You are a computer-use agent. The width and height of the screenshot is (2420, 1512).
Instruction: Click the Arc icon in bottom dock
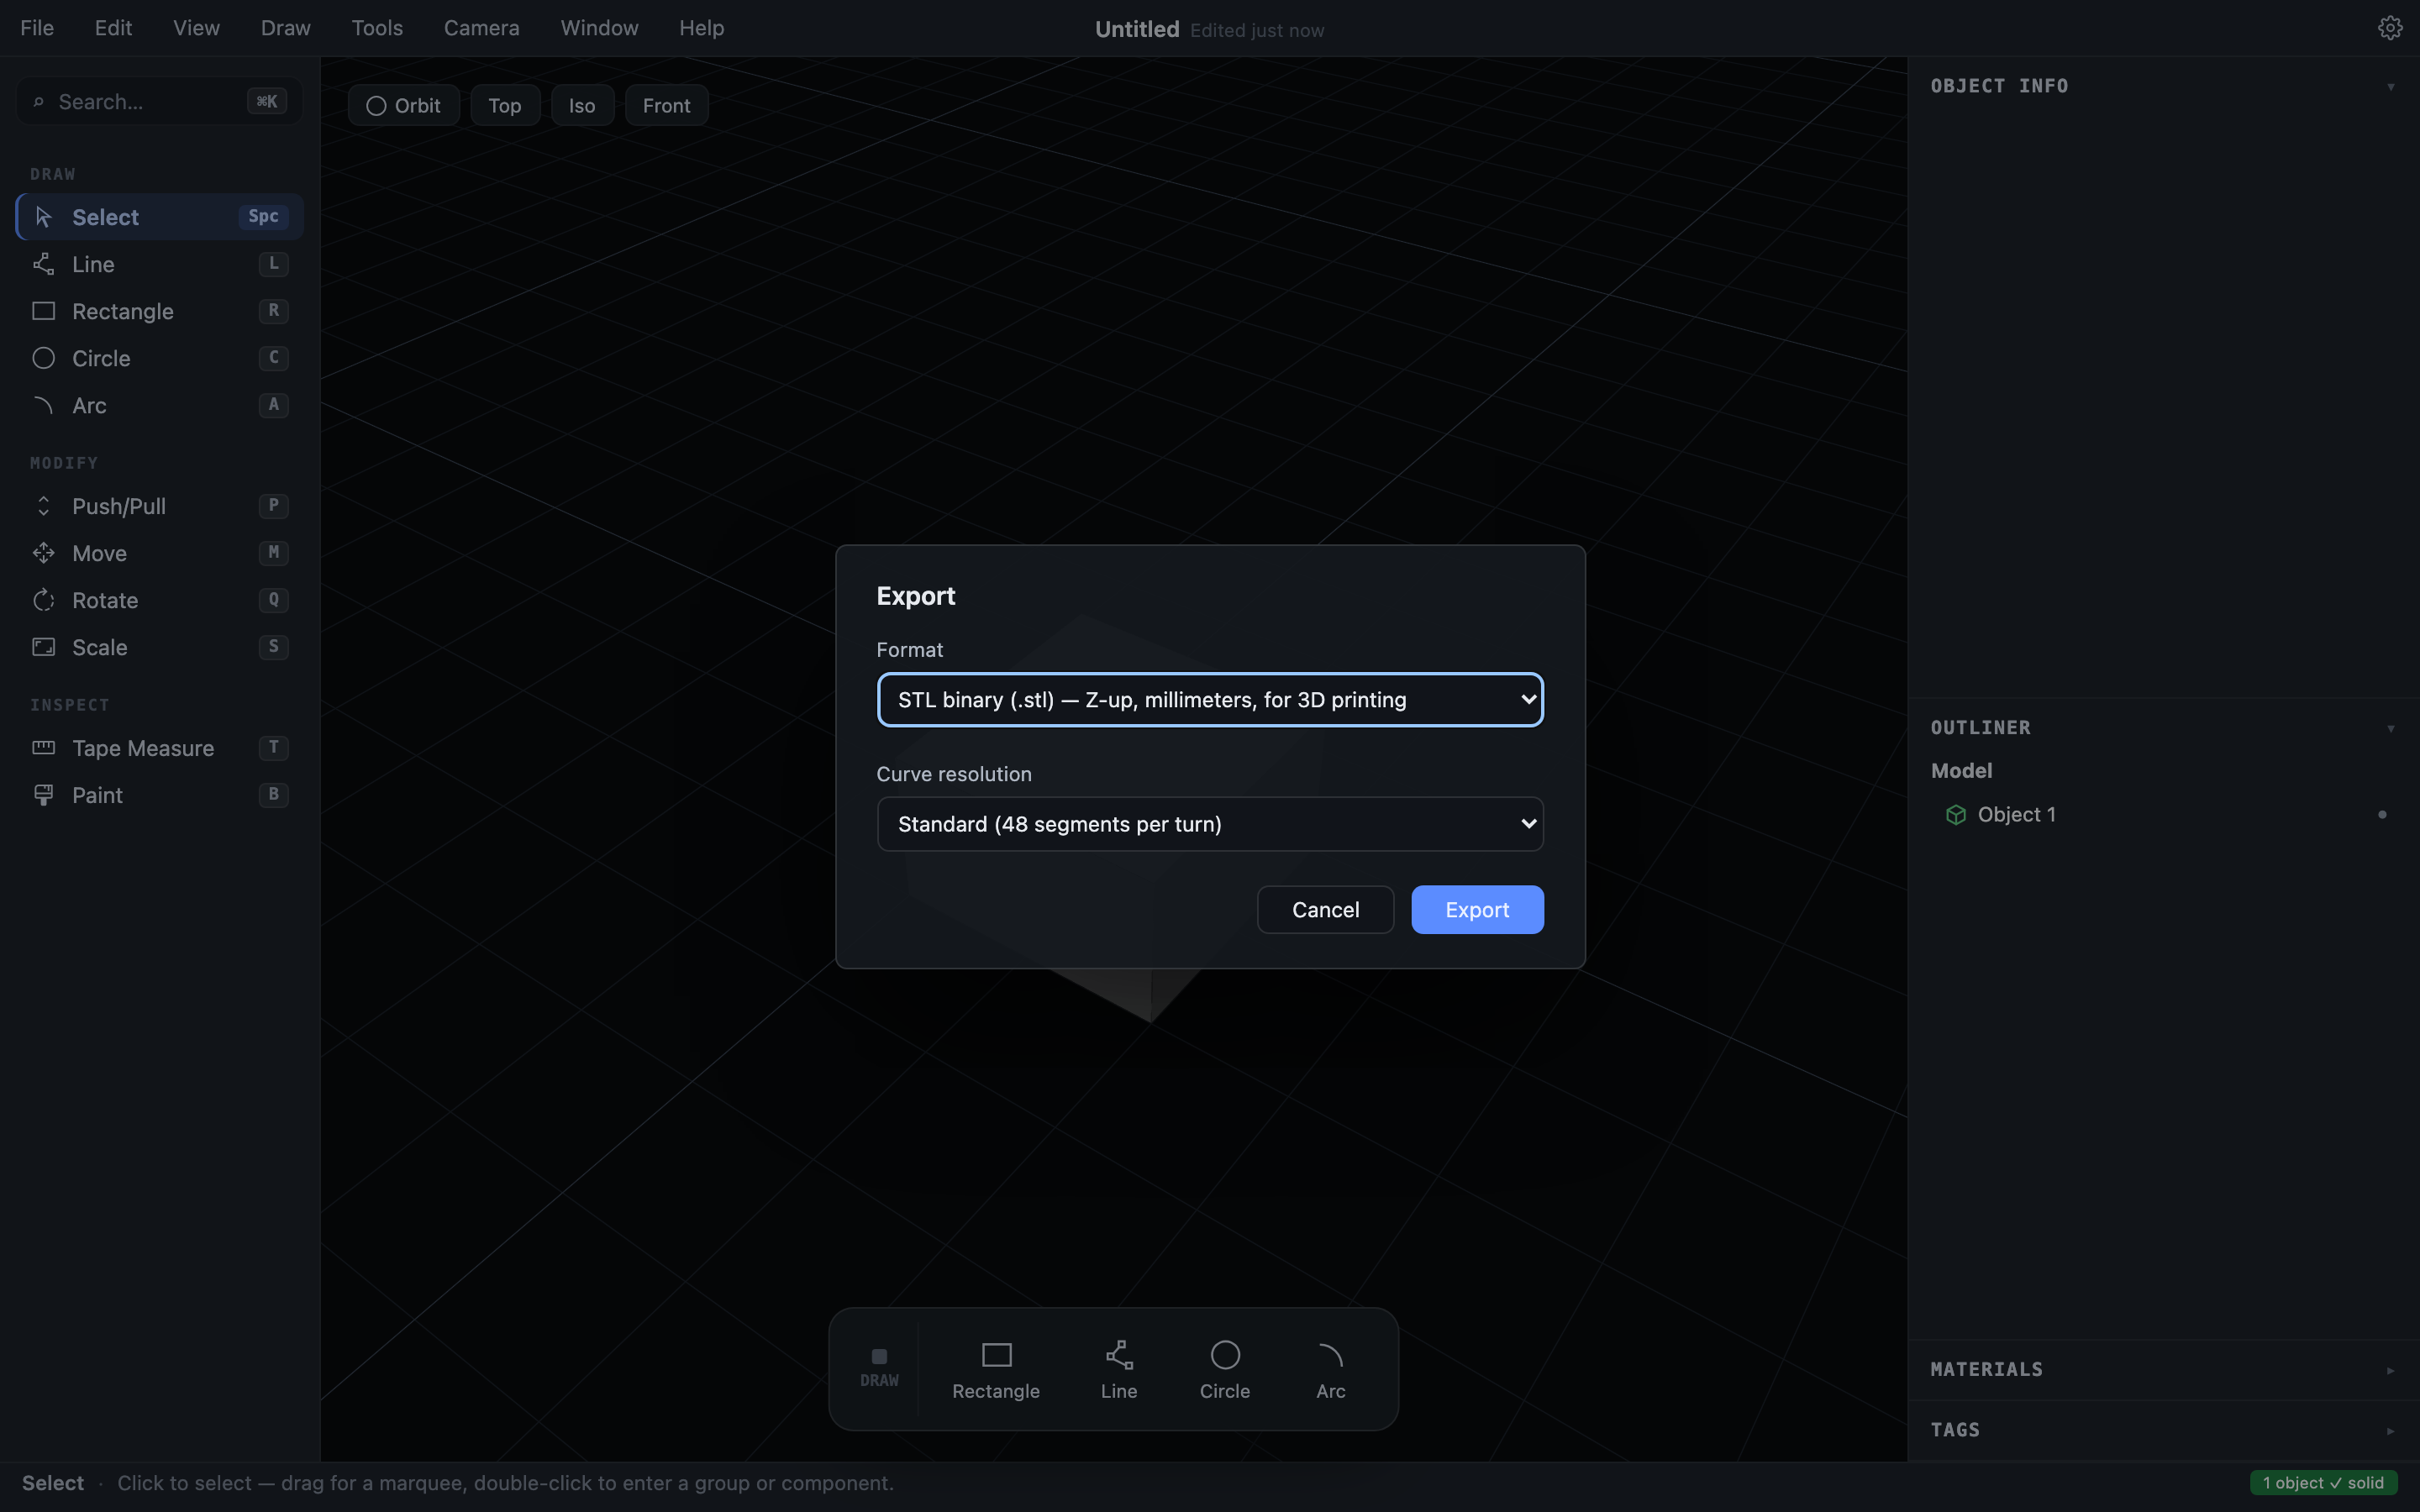pos(1331,1369)
